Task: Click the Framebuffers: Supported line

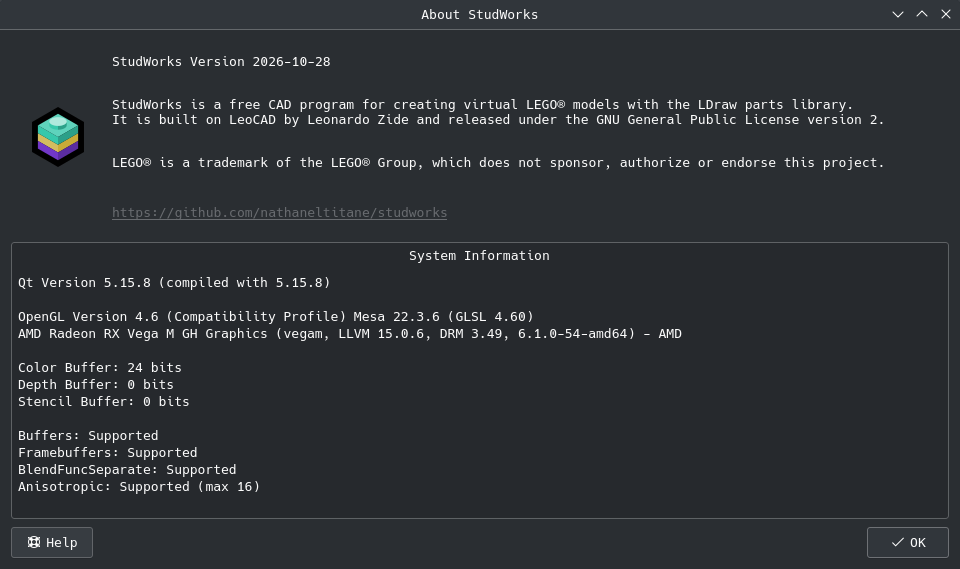Action: pyautogui.click(x=108, y=453)
